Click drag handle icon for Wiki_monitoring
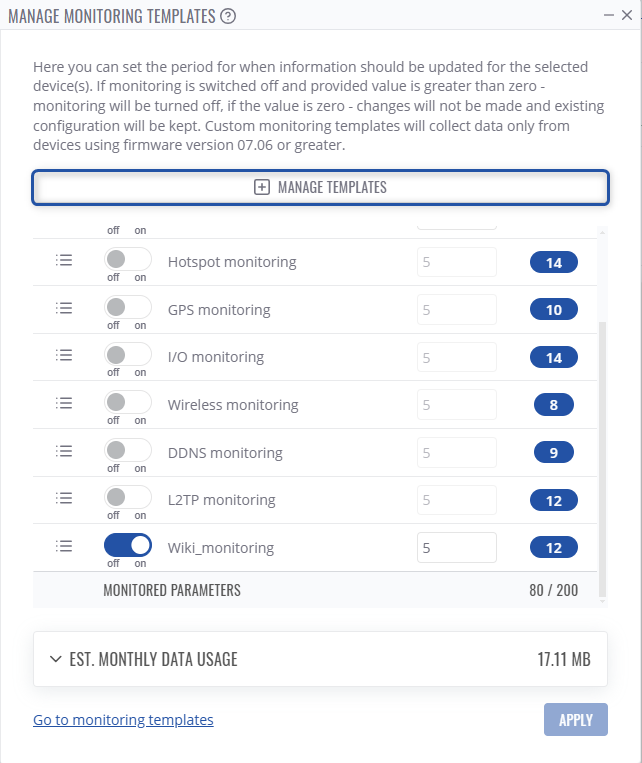This screenshot has width=642, height=763. point(64,546)
